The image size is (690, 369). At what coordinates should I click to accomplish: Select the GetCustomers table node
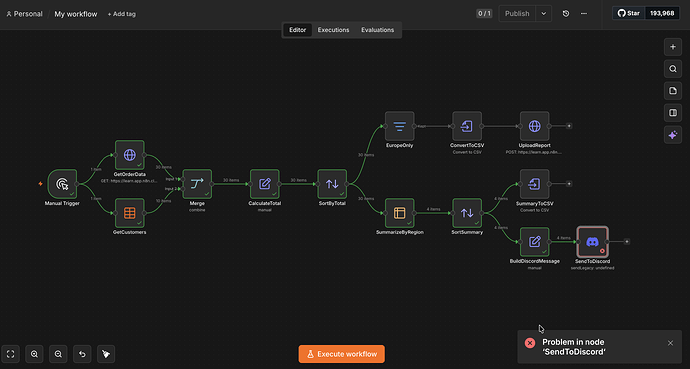[129, 213]
